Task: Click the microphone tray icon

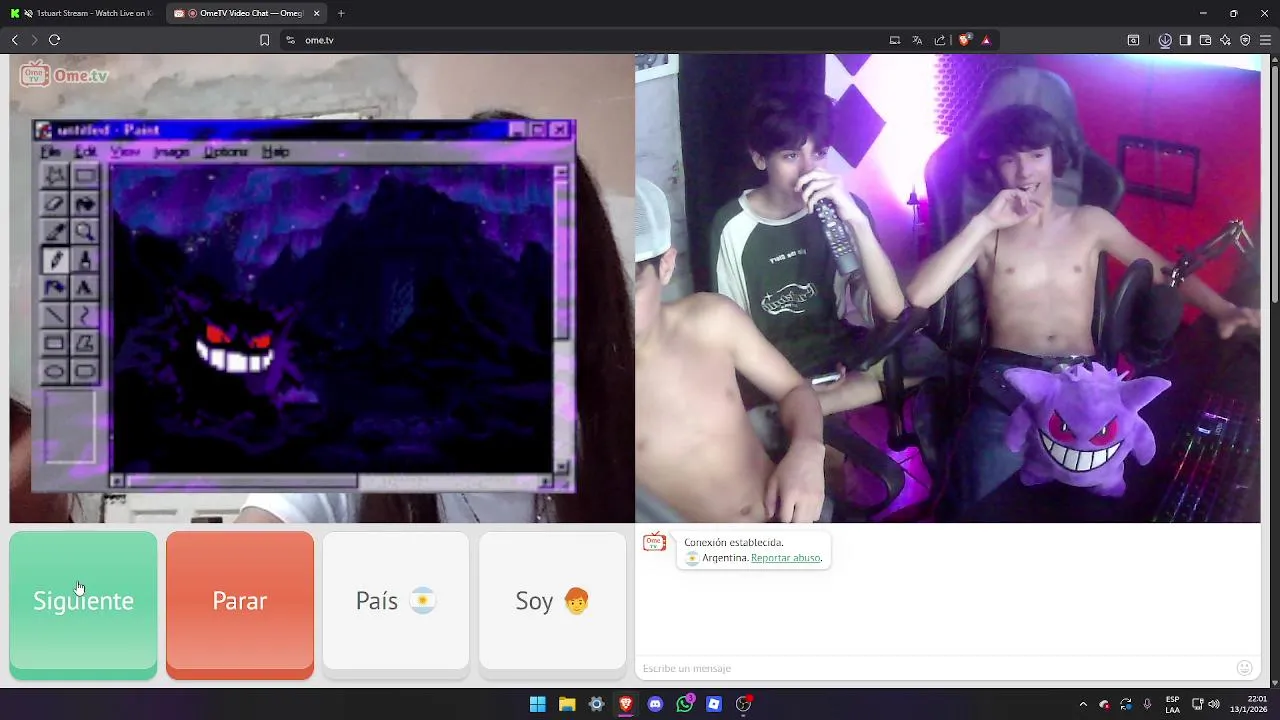Action: tap(1147, 704)
